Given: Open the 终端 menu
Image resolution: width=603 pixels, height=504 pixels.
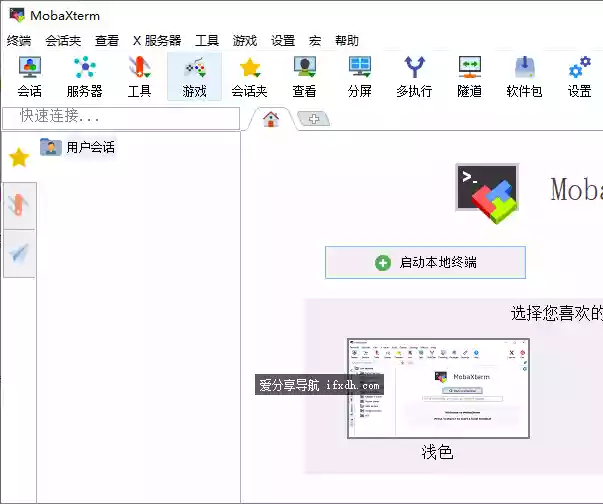Looking at the screenshot, I should tap(19, 40).
